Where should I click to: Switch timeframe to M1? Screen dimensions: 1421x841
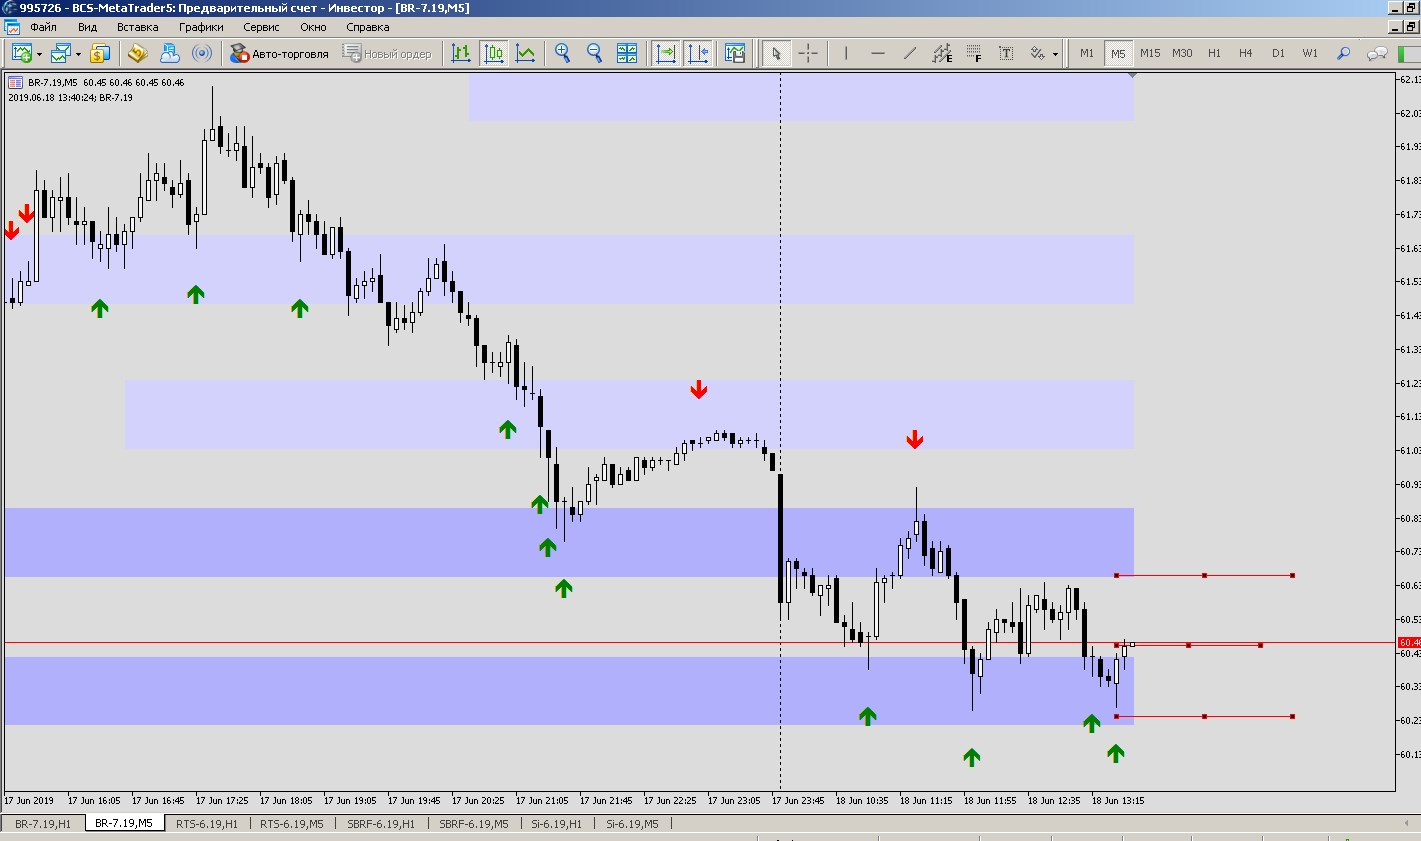pyautogui.click(x=1087, y=53)
